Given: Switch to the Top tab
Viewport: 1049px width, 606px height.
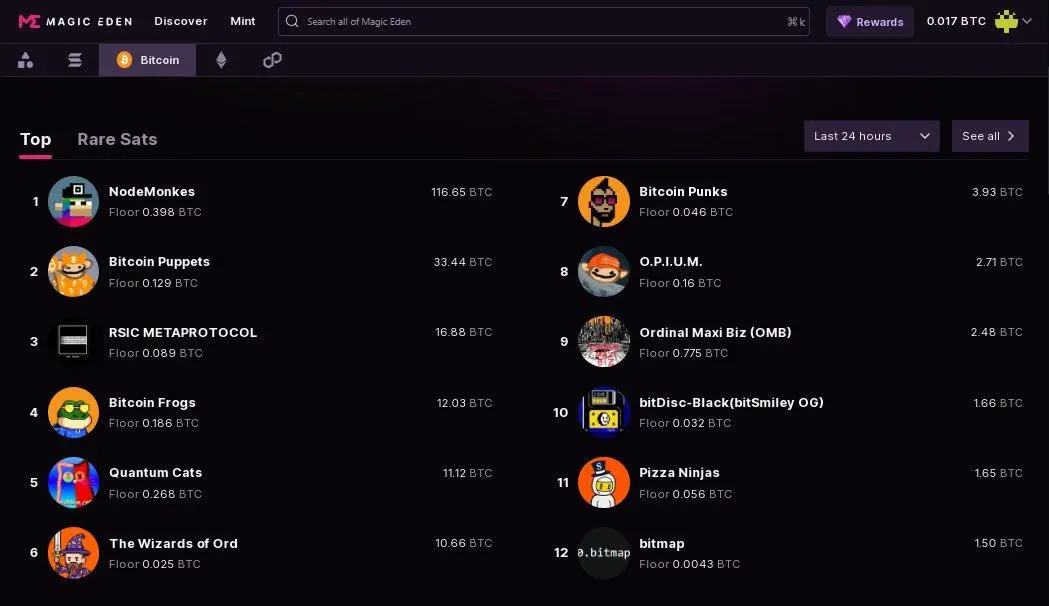Looking at the screenshot, I should point(35,139).
